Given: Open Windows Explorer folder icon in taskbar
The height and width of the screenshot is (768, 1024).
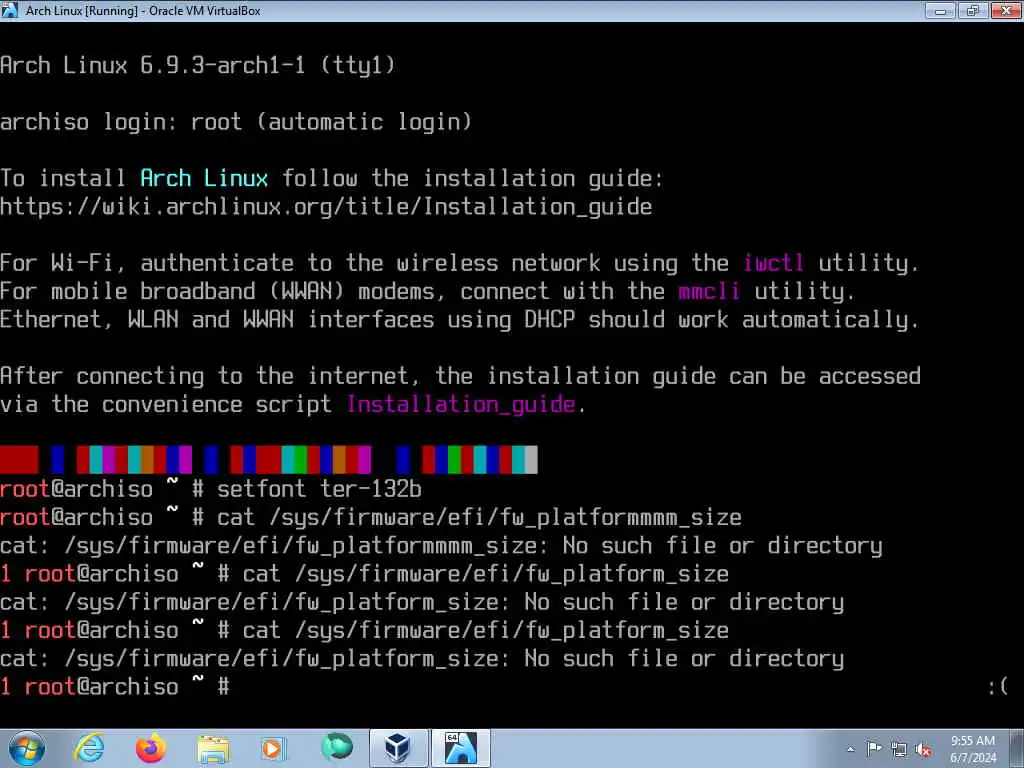Looking at the screenshot, I should tap(213, 748).
